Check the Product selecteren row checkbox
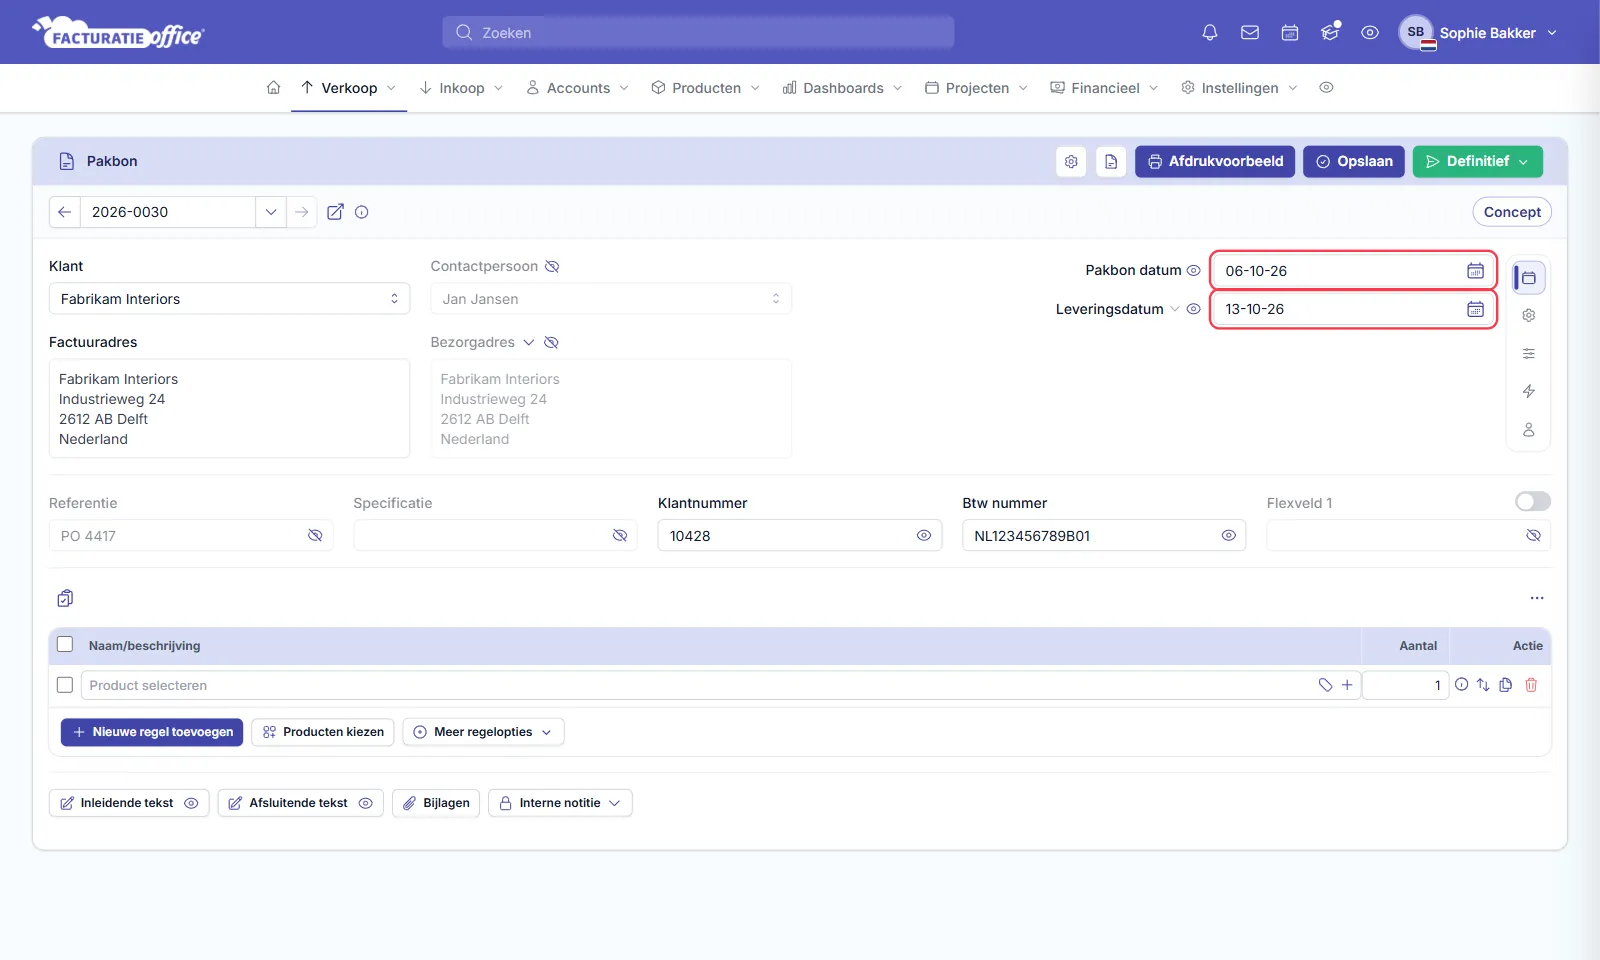Viewport: 1600px width, 960px height. (x=65, y=685)
